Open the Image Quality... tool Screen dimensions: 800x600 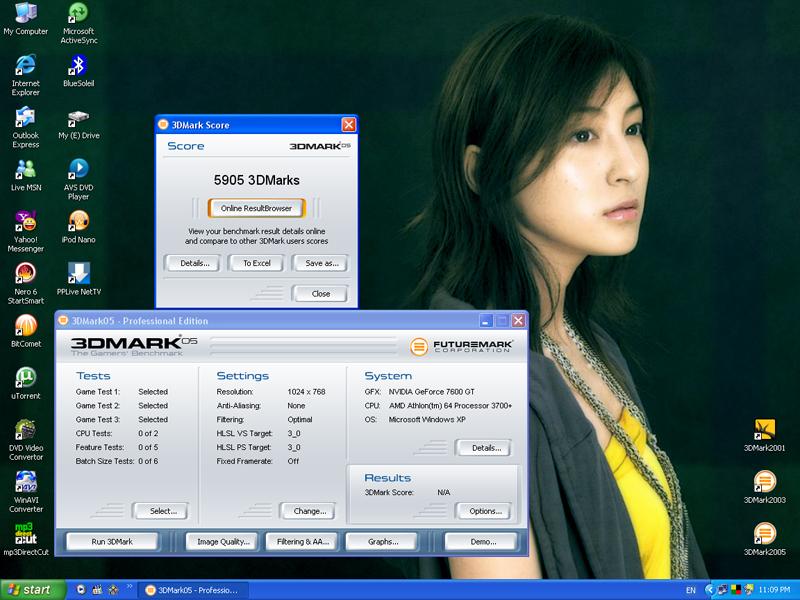coord(223,542)
